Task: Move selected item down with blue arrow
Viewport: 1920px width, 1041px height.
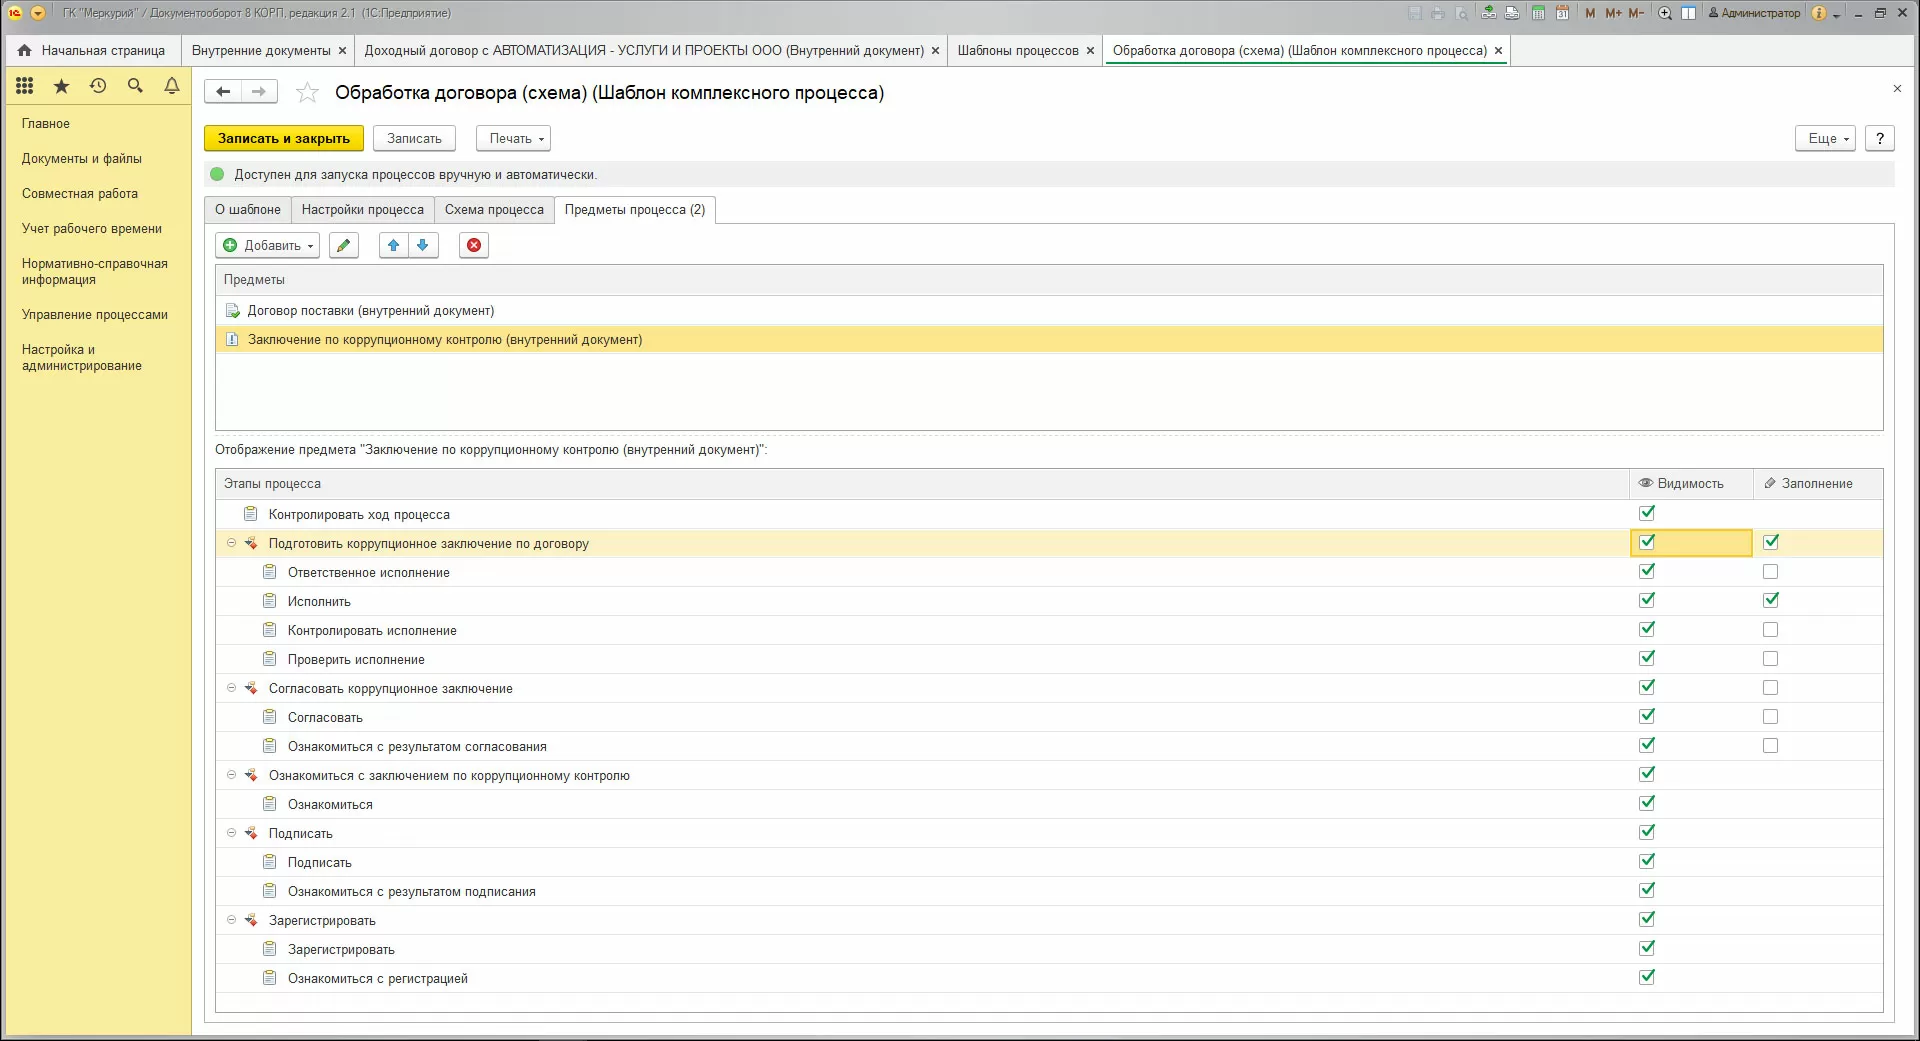Action: [423, 245]
